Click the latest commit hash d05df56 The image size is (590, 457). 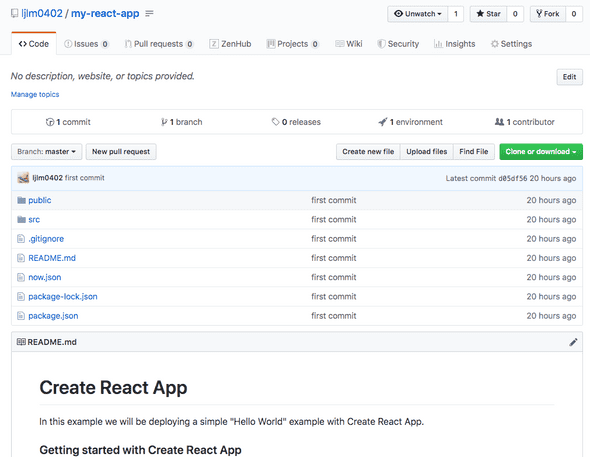click(x=512, y=178)
